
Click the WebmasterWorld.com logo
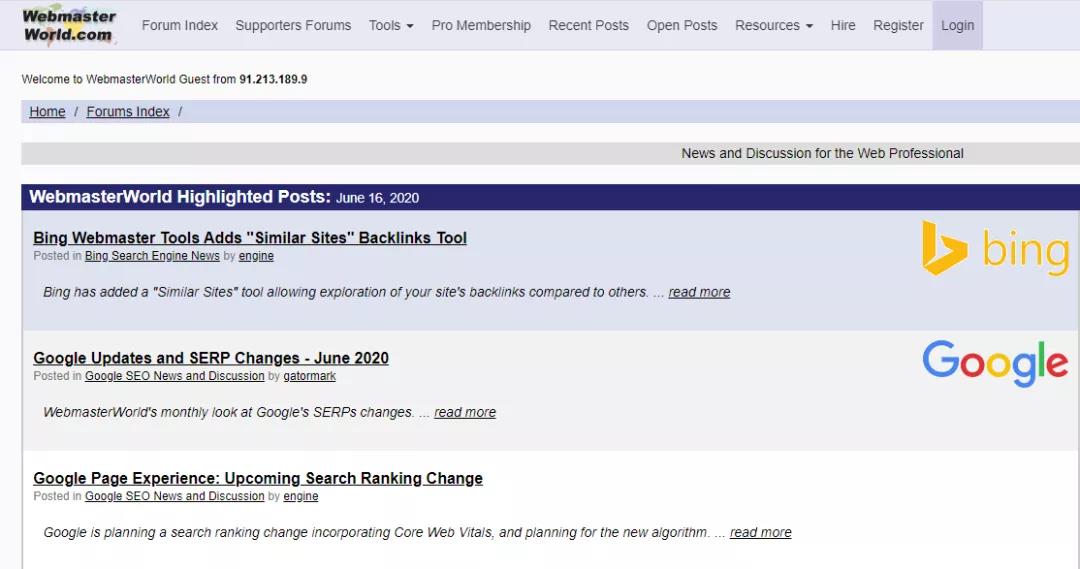pyautogui.click(x=69, y=25)
